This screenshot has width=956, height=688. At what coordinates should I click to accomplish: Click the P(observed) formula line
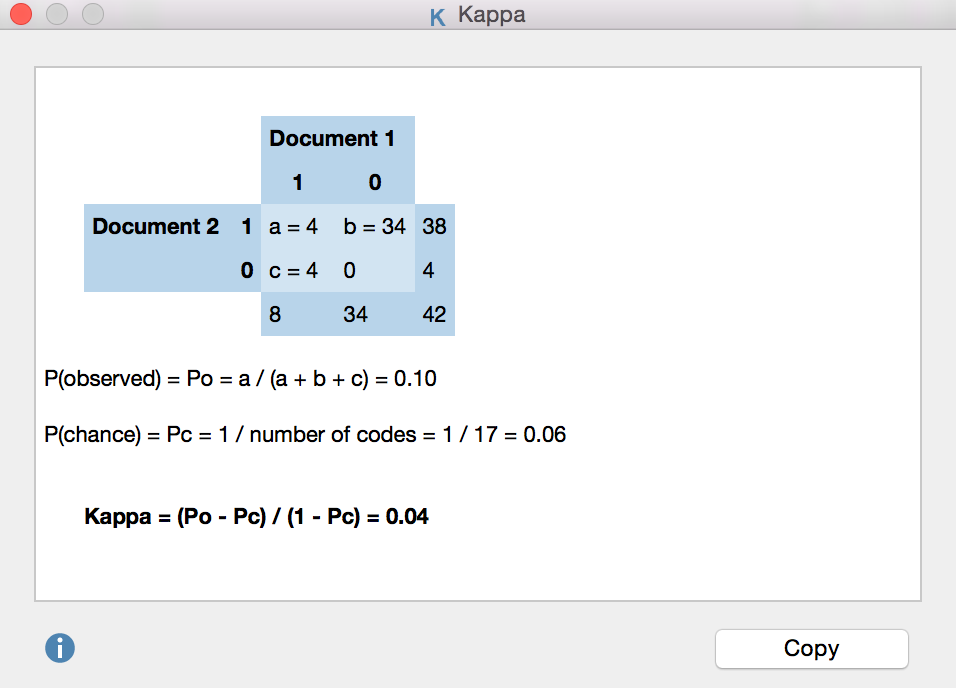click(241, 380)
